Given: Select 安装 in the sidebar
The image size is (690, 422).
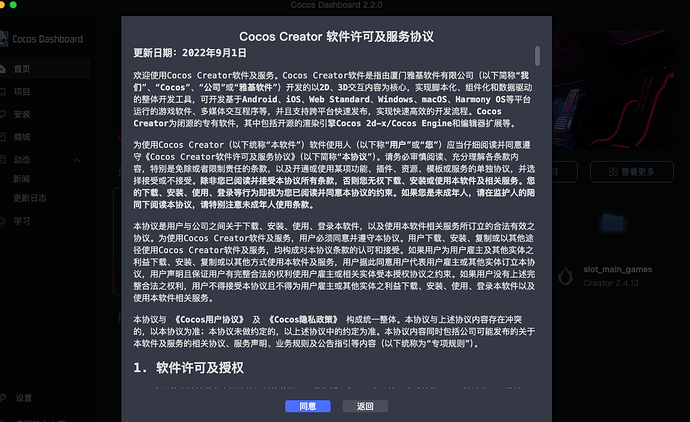Looking at the screenshot, I should [x=22, y=114].
